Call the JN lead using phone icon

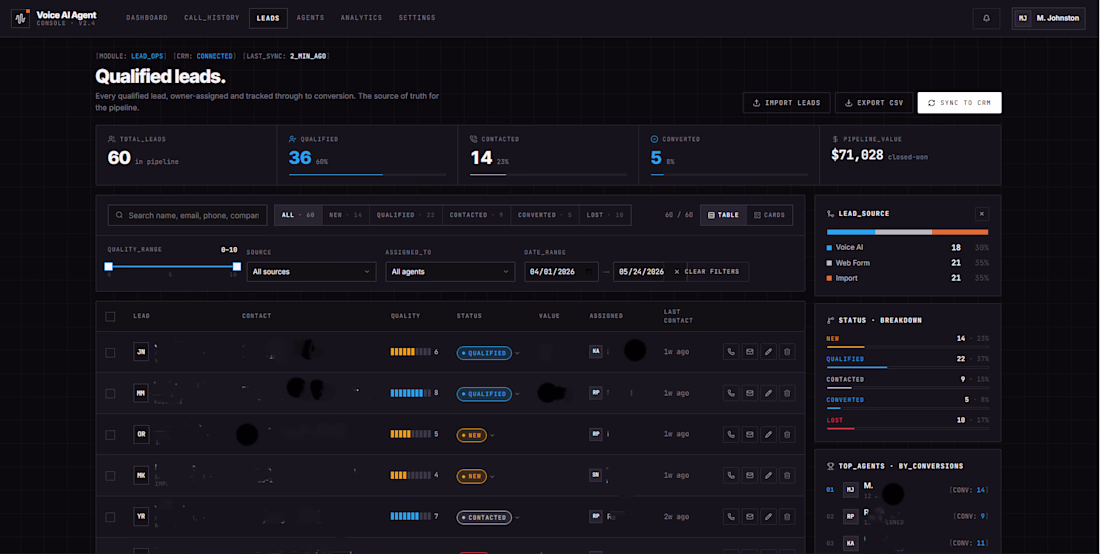coord(731,352)
